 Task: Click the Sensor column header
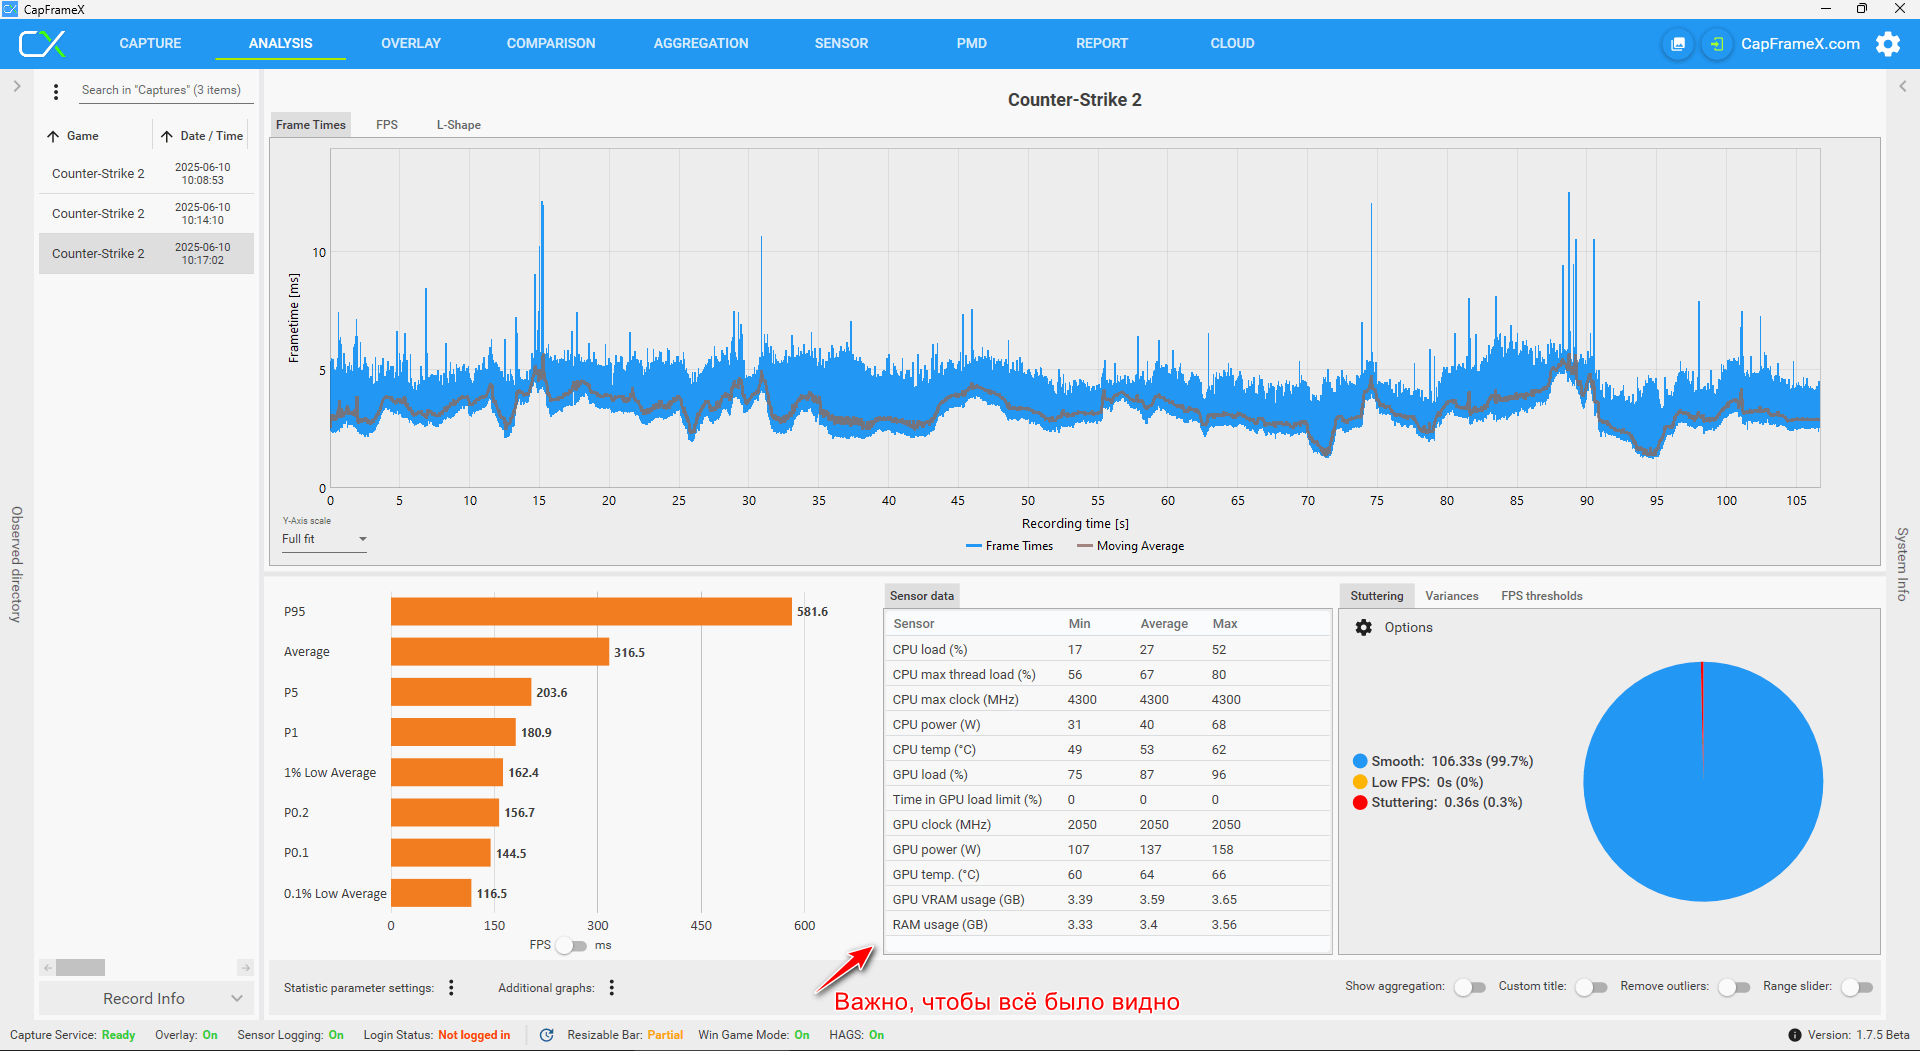pos(913,623)
